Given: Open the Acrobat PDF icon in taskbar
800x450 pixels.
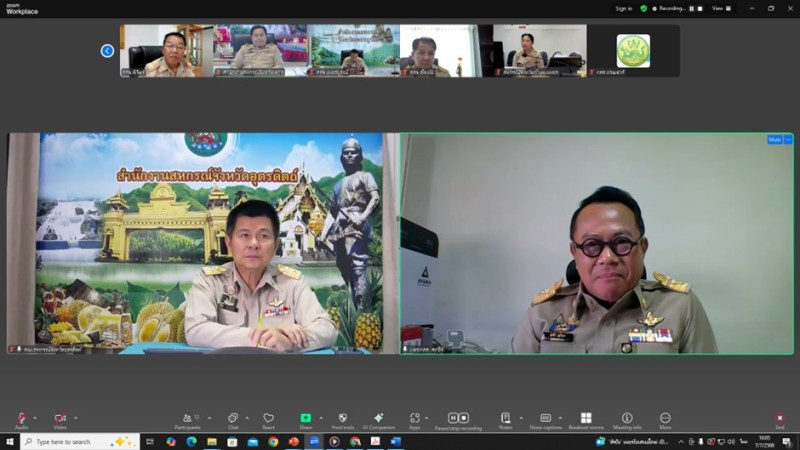Looking at the screenshot, I should 375,442.
